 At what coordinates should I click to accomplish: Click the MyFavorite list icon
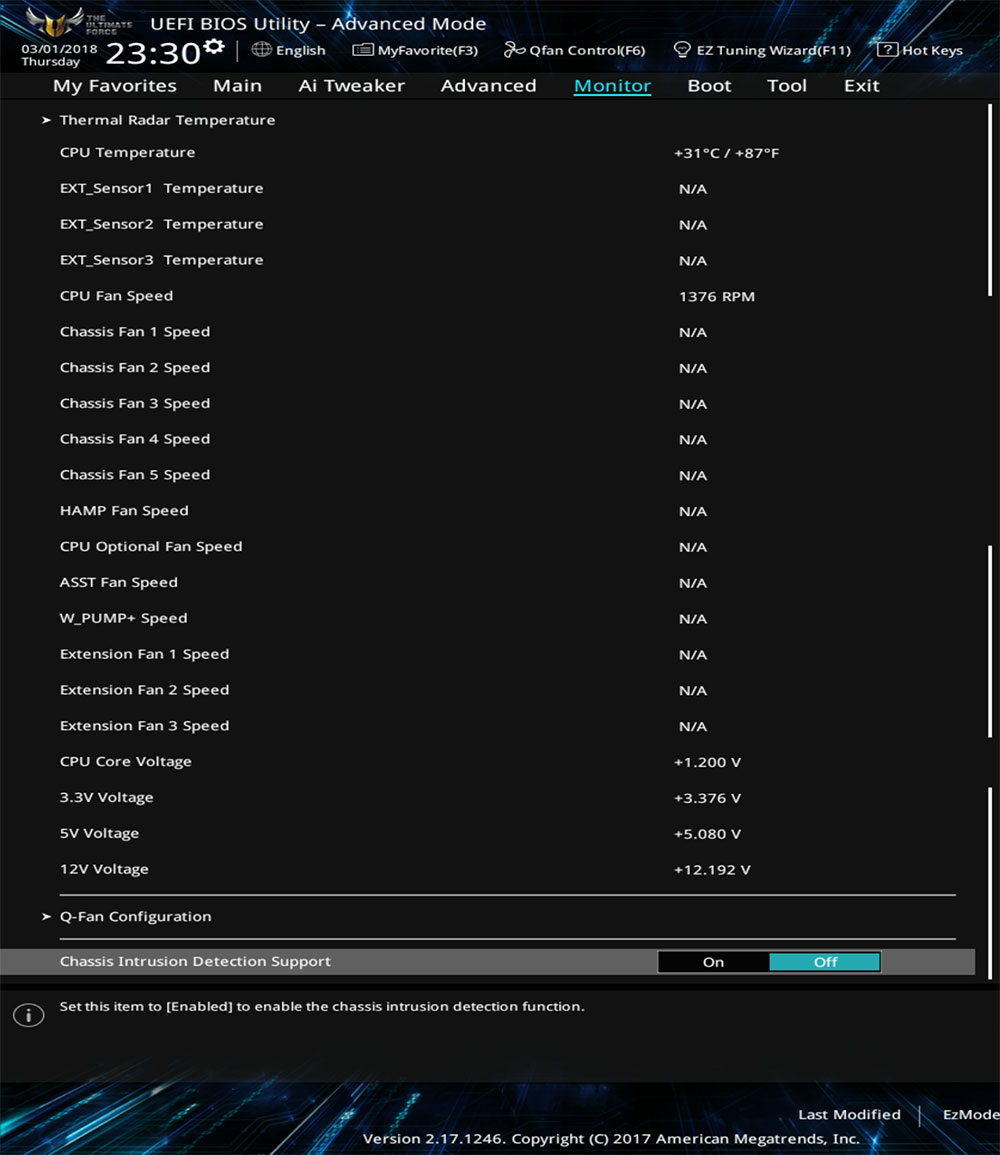(x=362, y=49)
